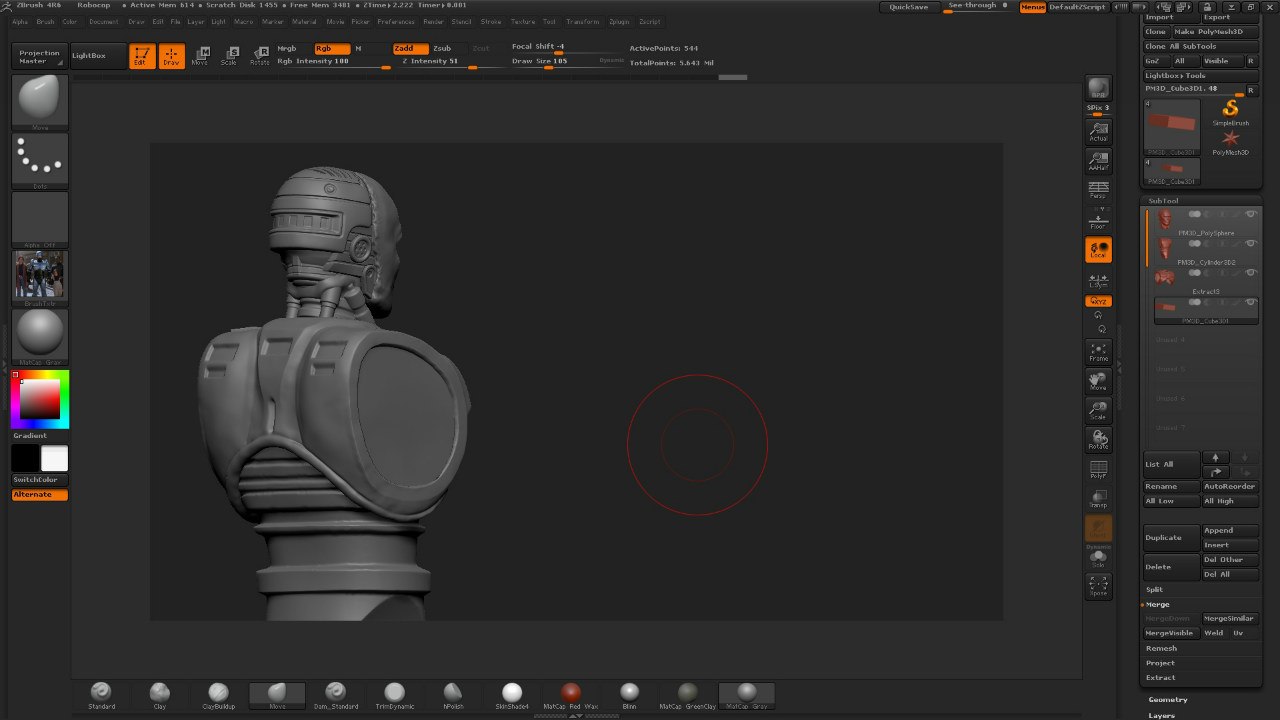
Task: Set canvas zoom to AAHalf
Action: 1098,161
